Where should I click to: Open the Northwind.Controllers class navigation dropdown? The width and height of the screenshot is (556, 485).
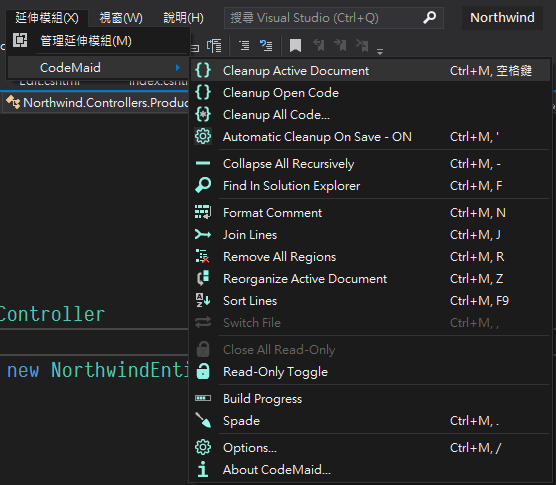tap(96, 103)
